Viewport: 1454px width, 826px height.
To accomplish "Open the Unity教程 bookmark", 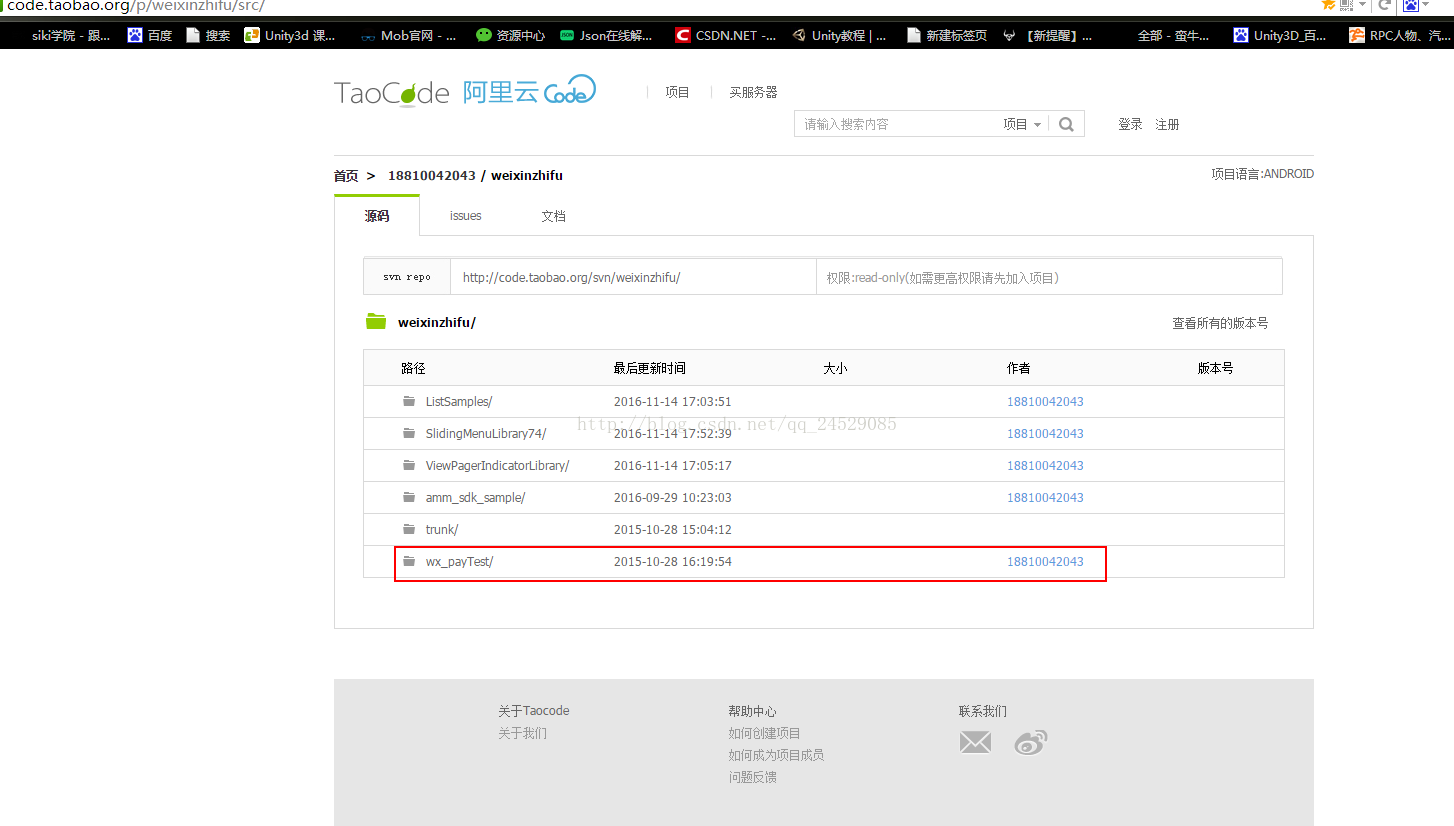I will pos(839,35).
